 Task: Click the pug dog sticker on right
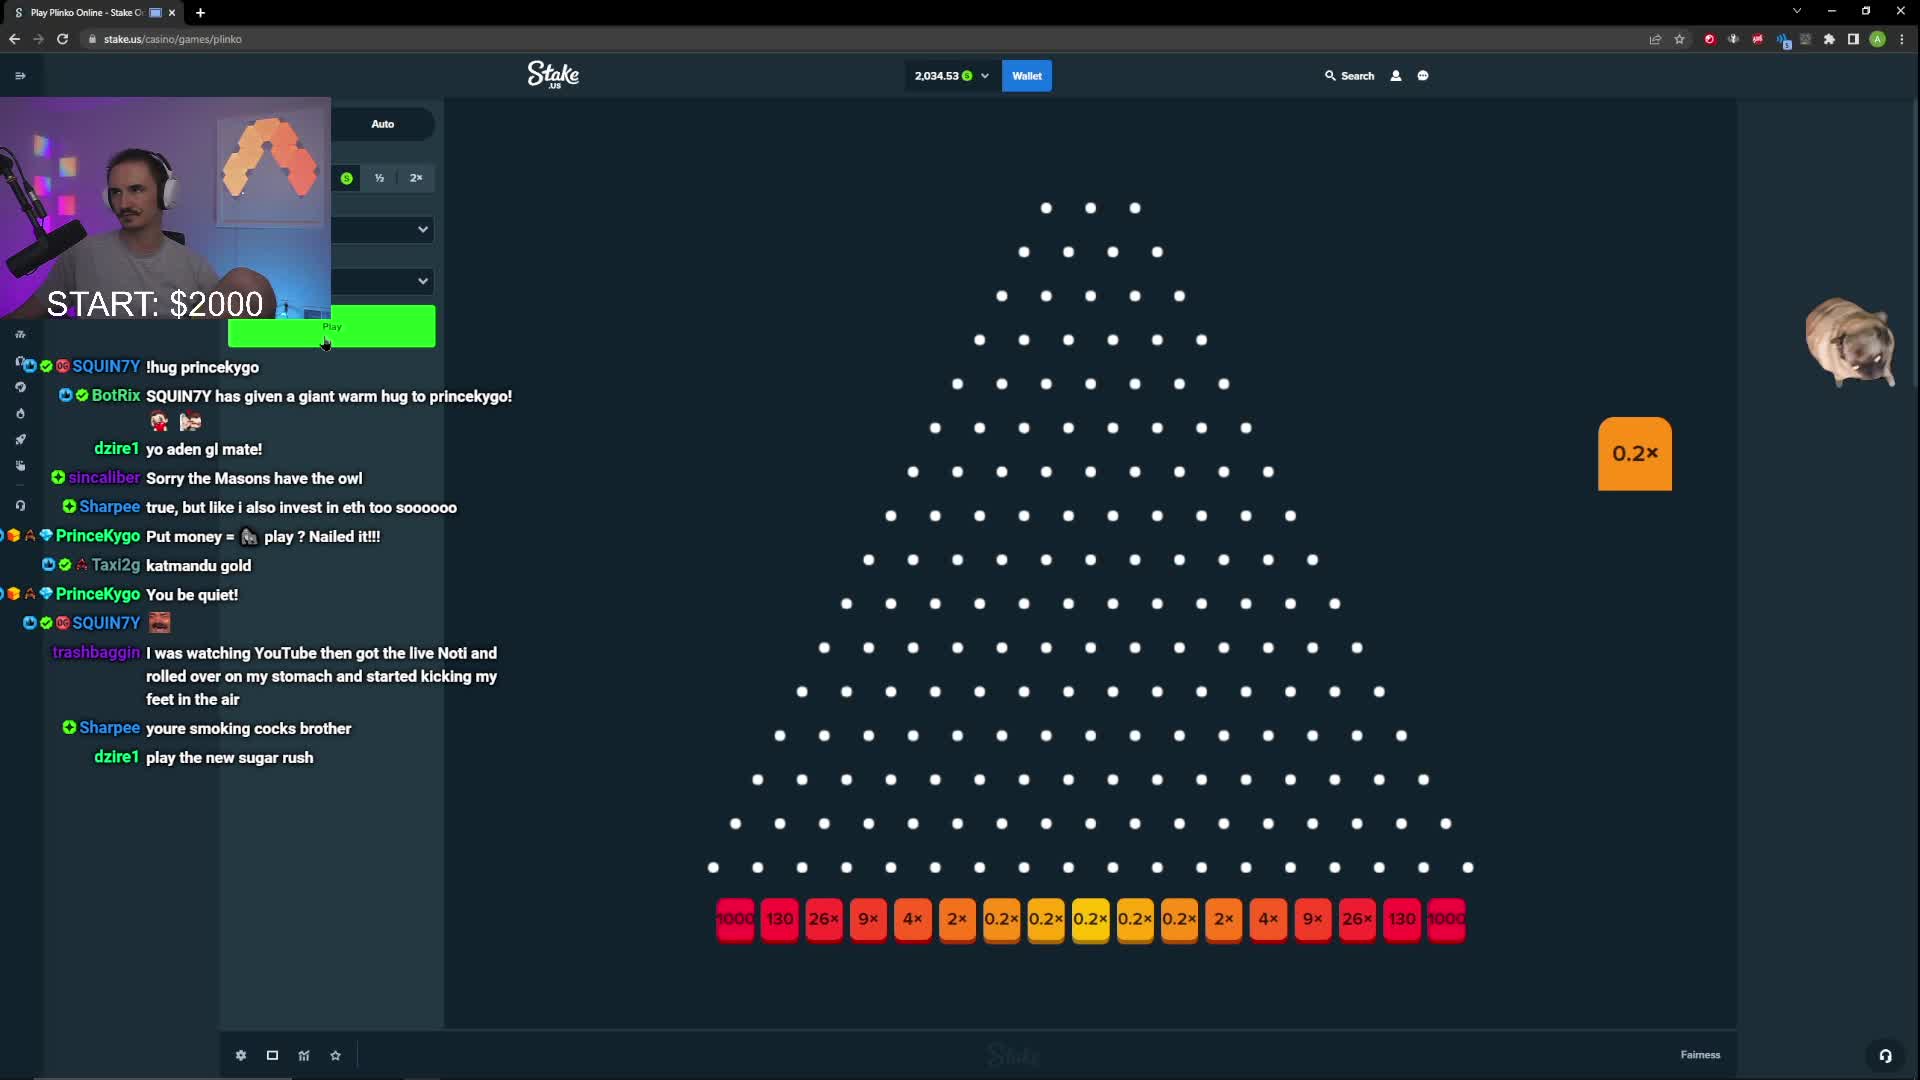[1850, 341]
